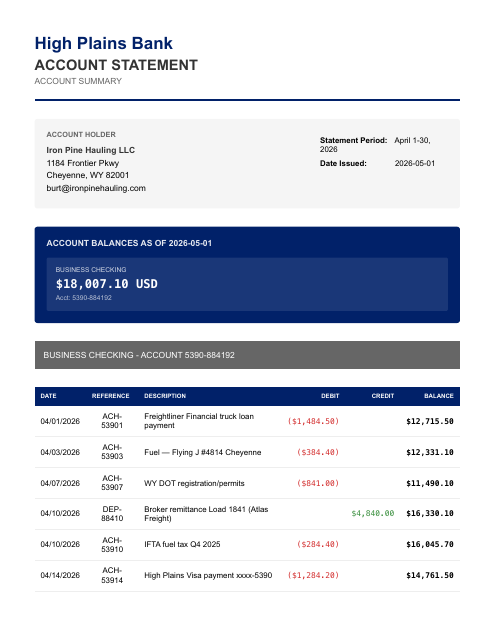Click the DEBIT column header
Screen dimensions: 495x640
coord(330,396)
